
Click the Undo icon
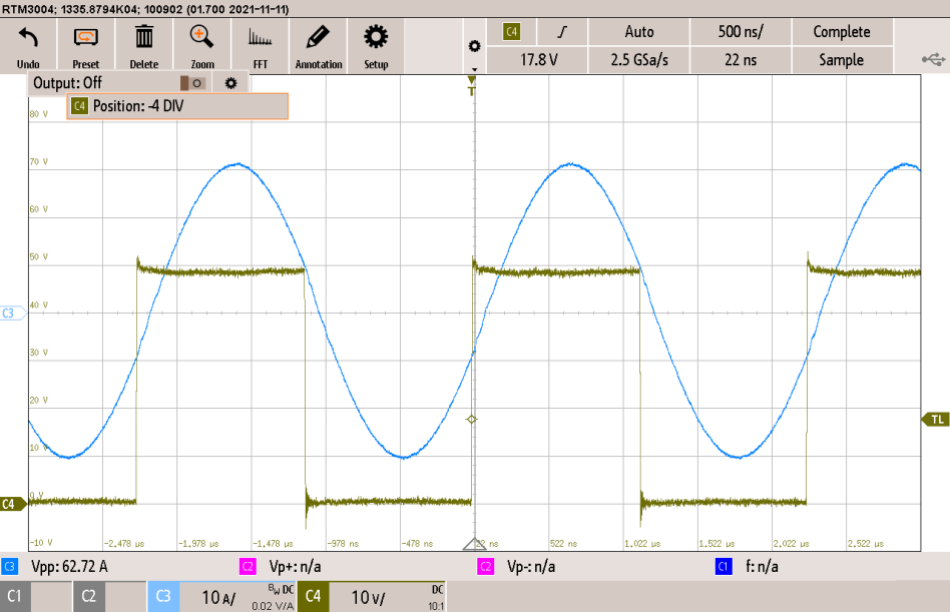(28, 46)
